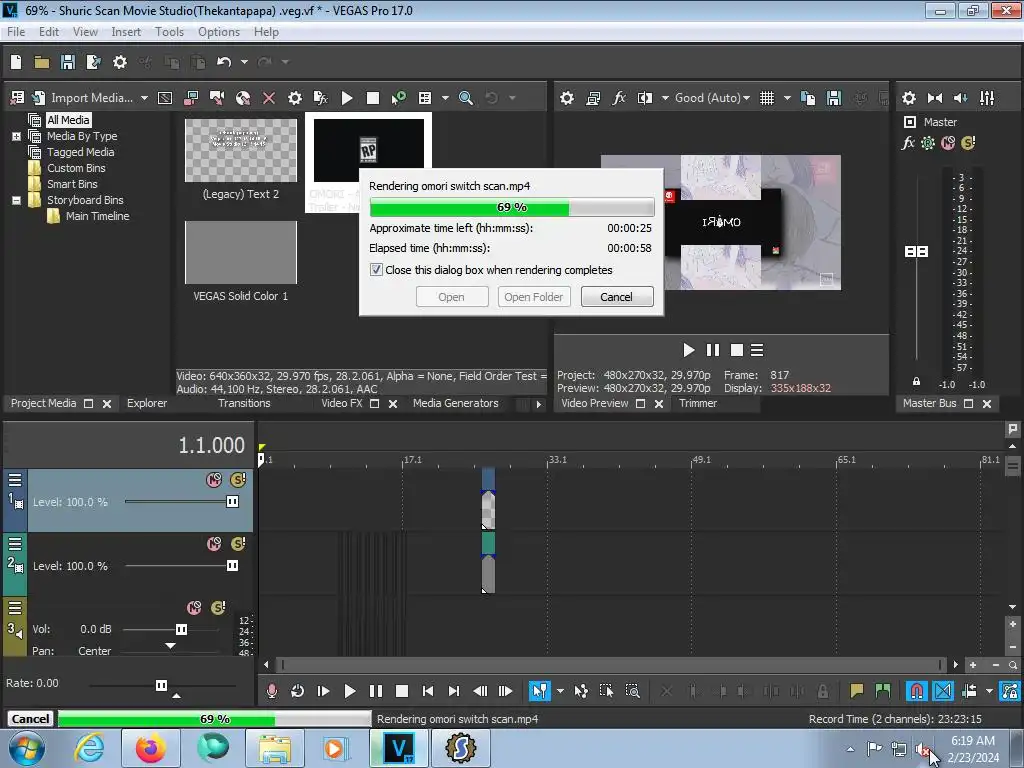The width and height of the screenshot is (1024, 768).
Task: Click the Undo arrow icon
Action: pyautogui.click(x=224, y=62)
